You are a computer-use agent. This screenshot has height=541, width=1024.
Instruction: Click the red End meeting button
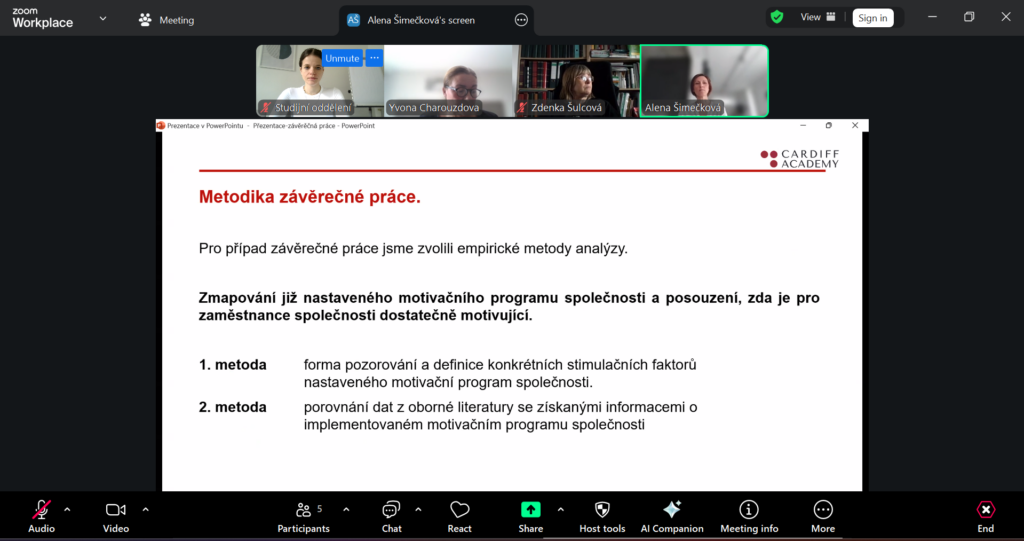pos(985,516)
